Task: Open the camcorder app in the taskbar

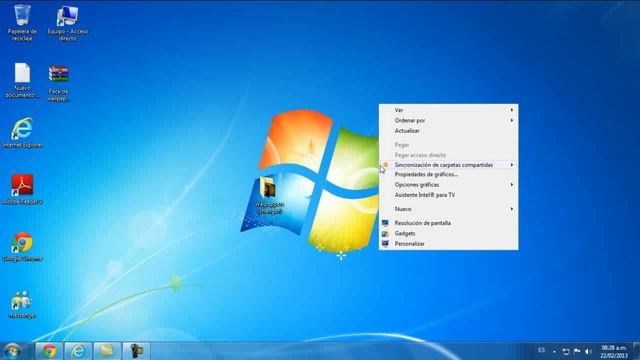Action: point(136,351)
